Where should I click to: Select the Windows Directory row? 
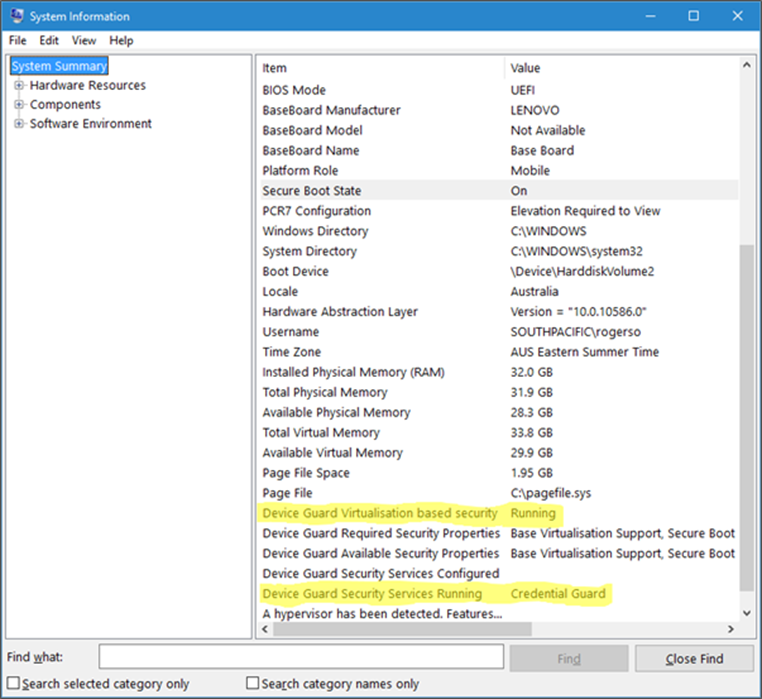coord(499,231)
